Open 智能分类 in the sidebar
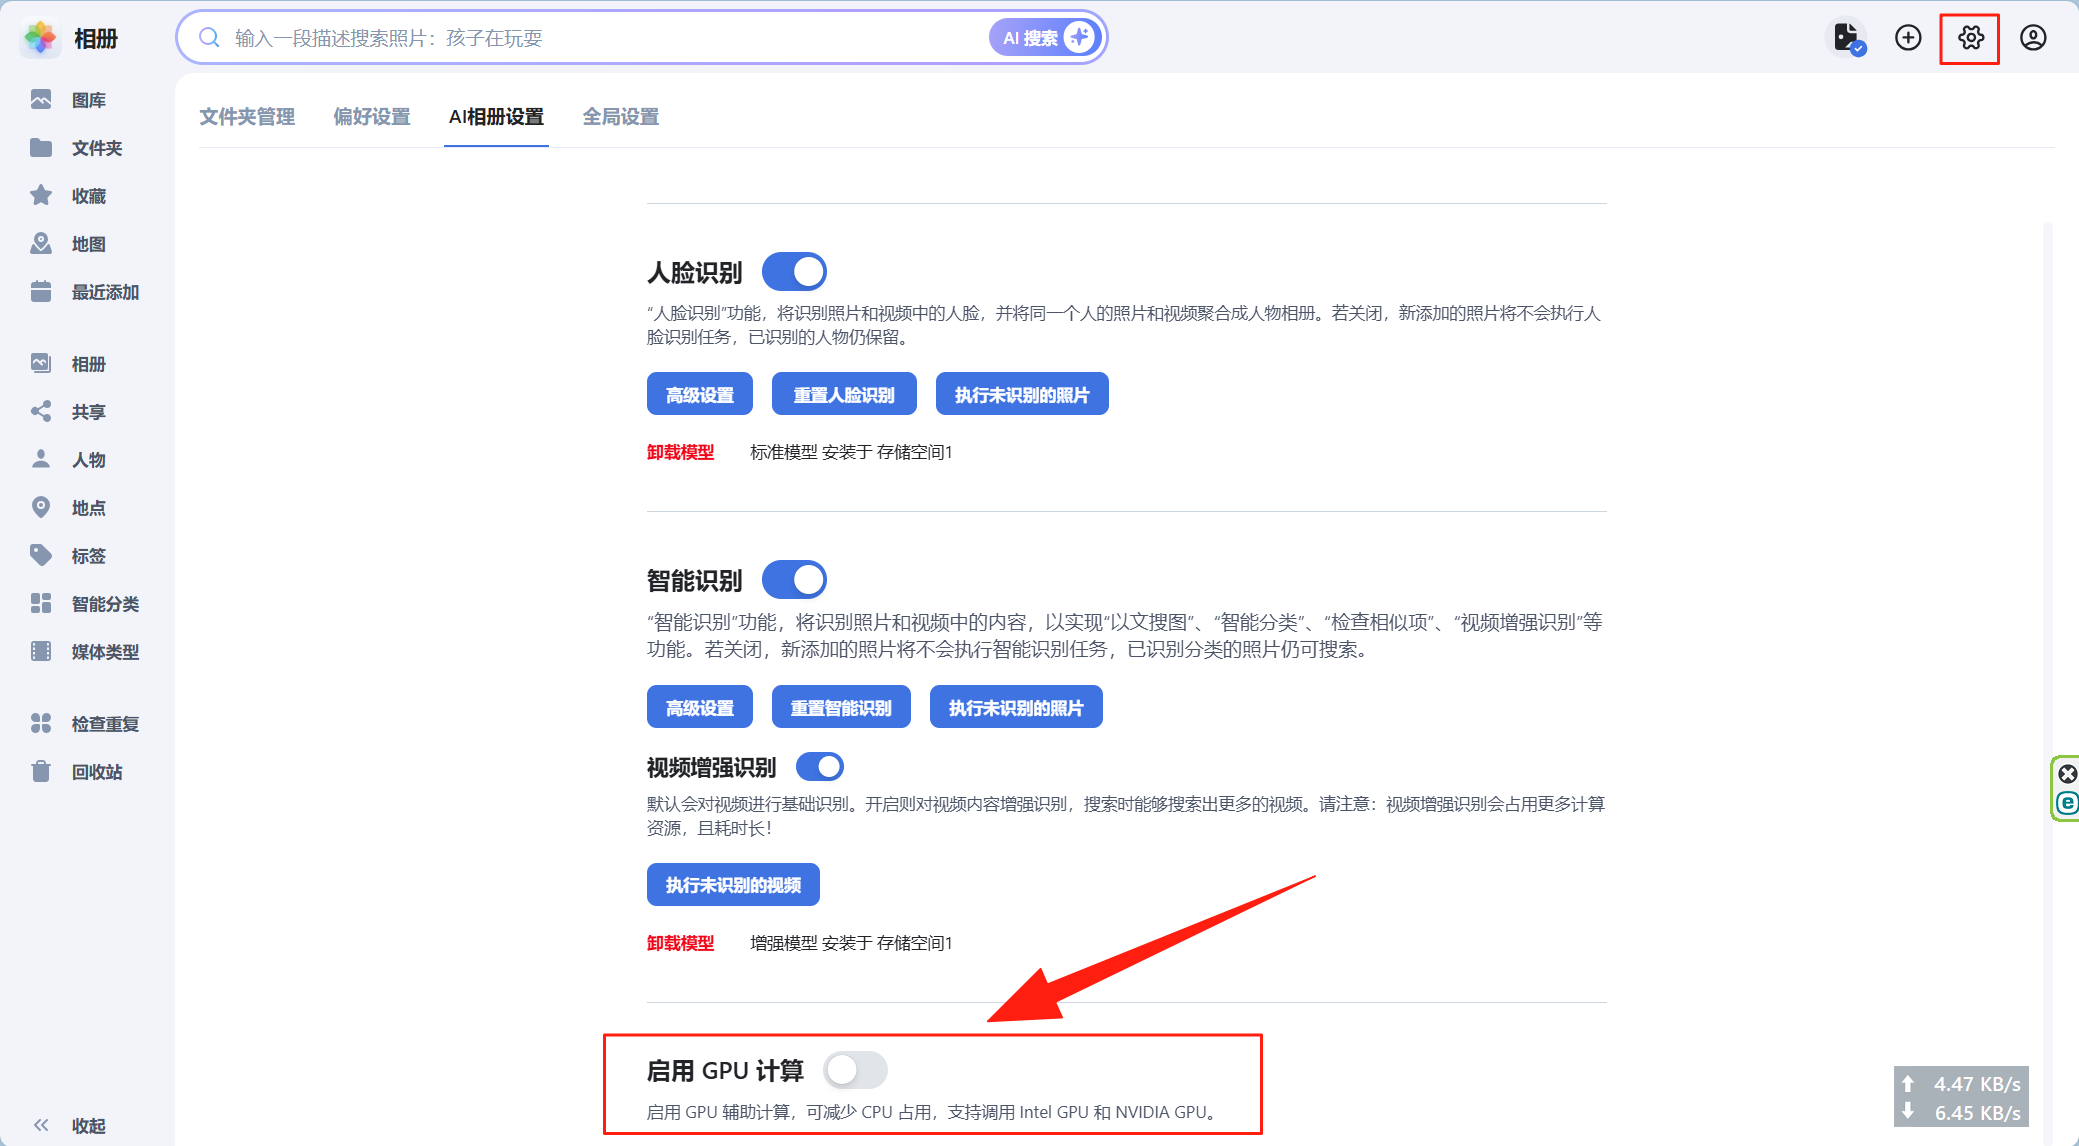 [x=104, y=604]
